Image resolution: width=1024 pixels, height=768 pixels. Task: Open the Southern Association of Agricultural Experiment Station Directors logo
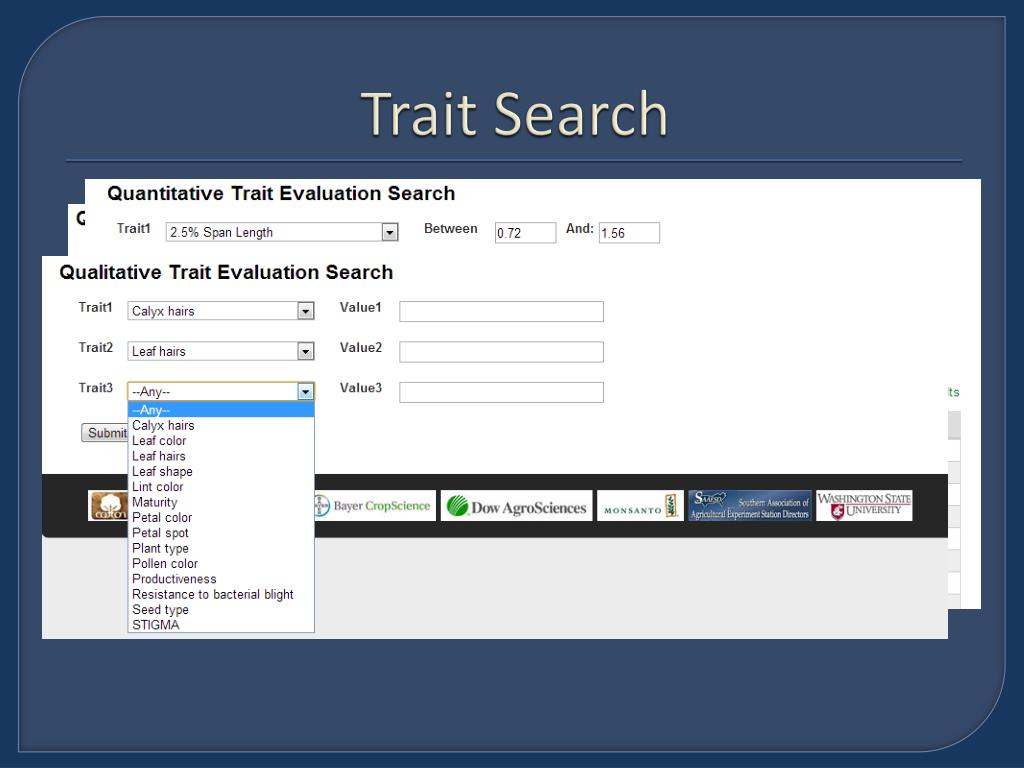[750, 505]
